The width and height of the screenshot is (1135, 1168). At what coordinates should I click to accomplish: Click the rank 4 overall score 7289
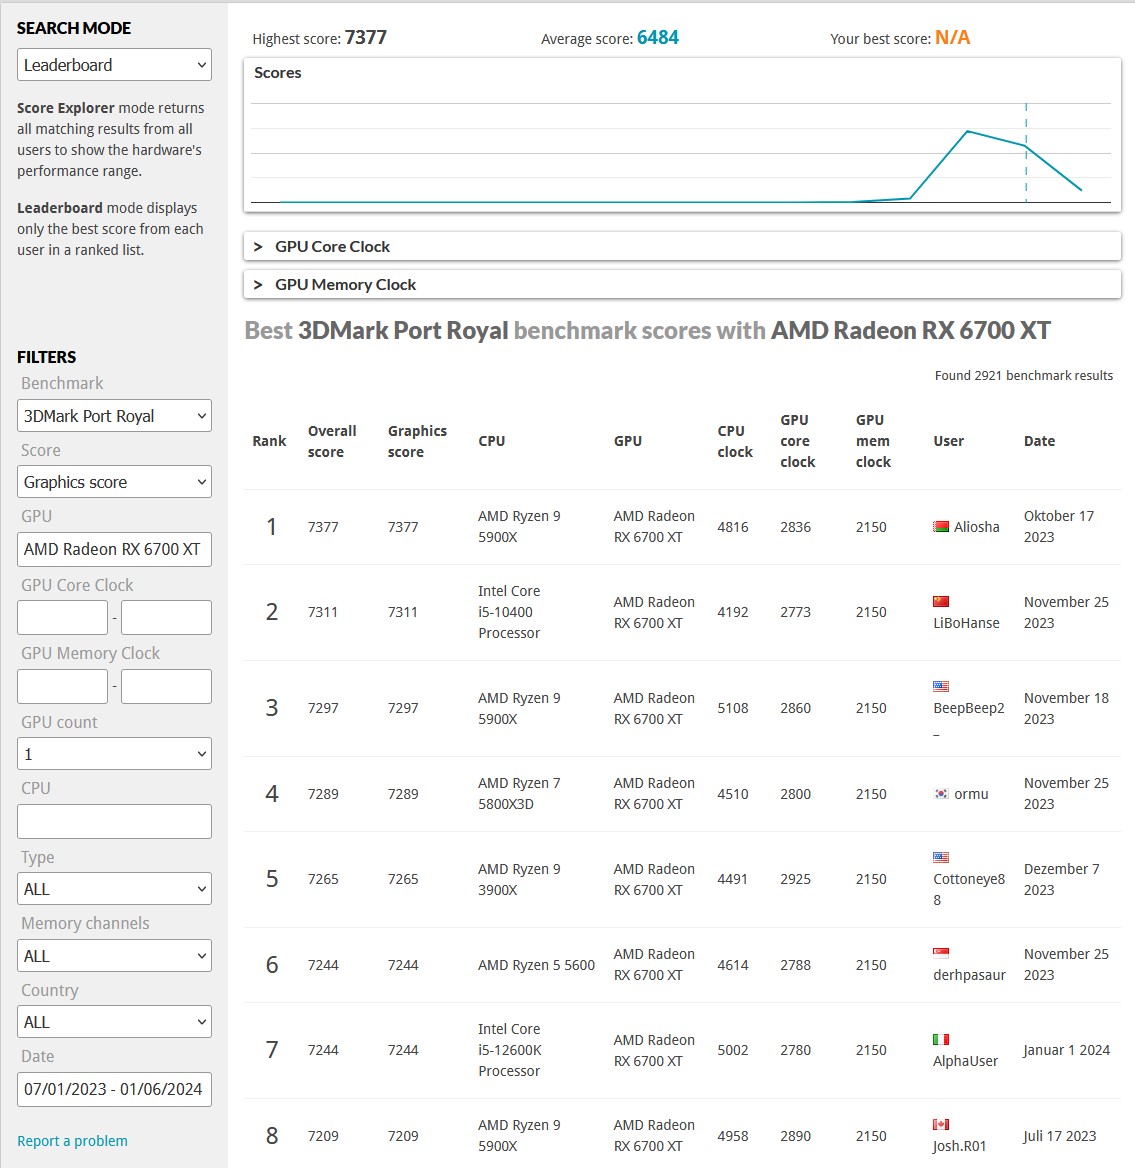(x=322, y=794)
